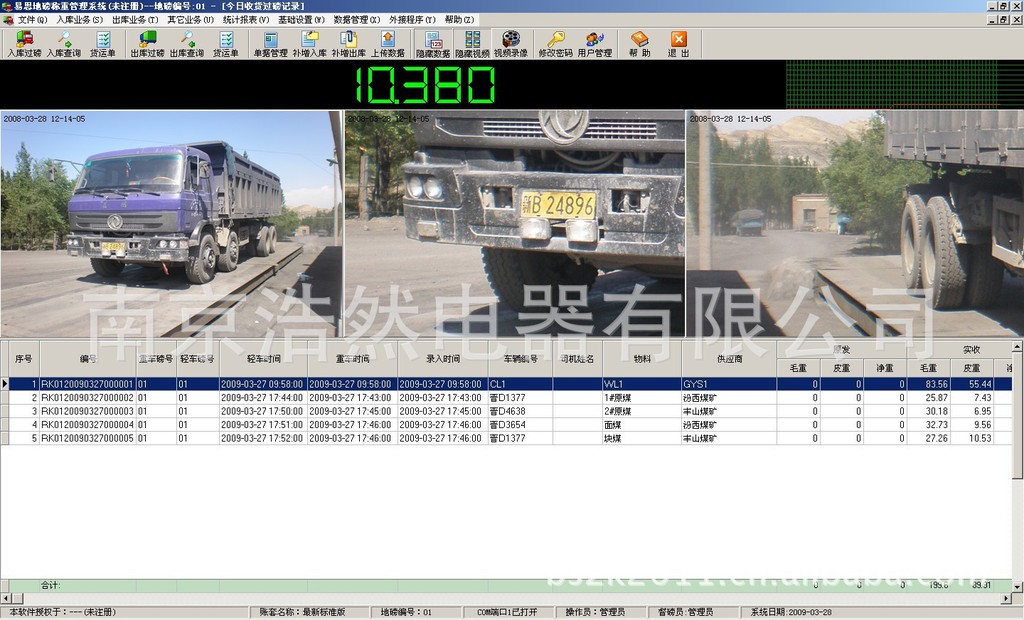Open 用户管理 user management

click(595, 44)
